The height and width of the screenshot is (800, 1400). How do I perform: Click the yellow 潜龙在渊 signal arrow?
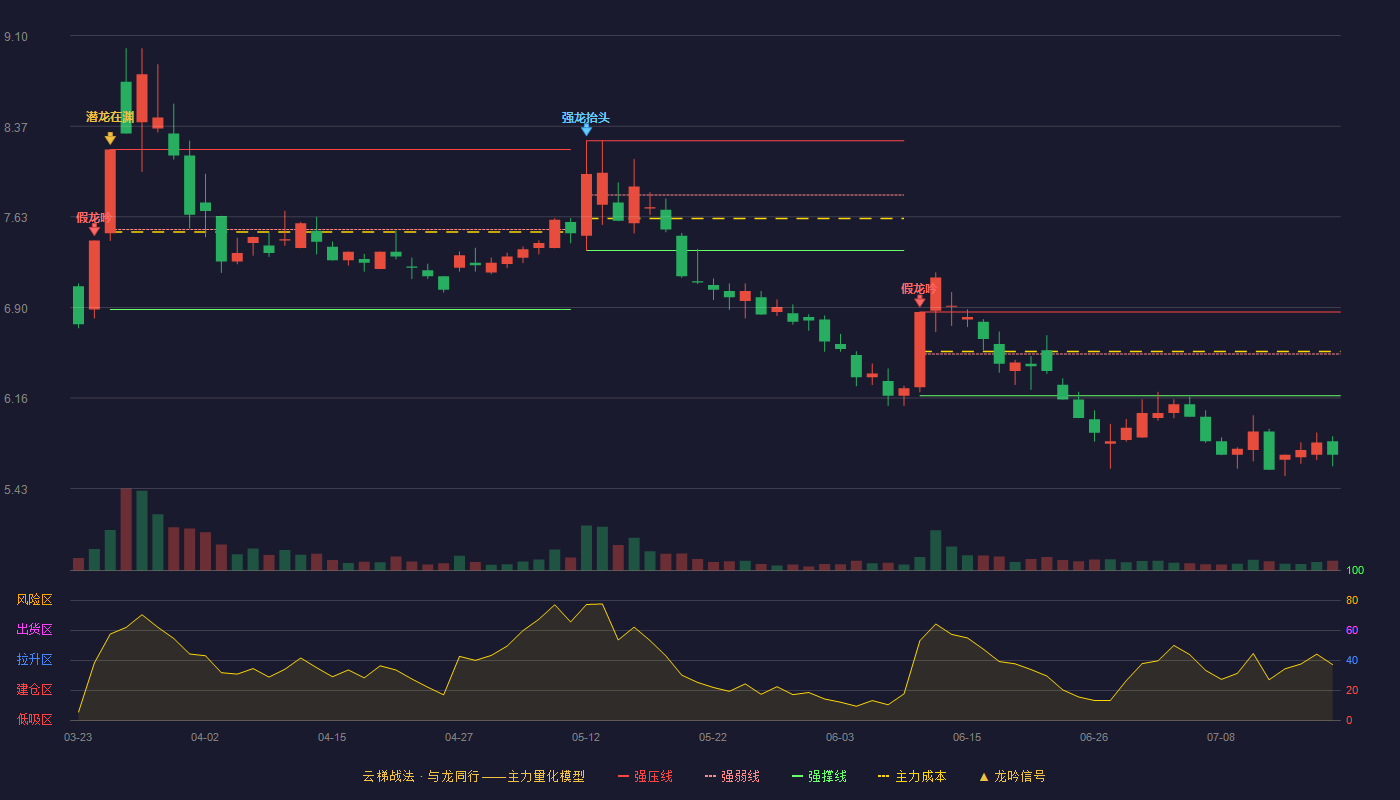[x=110, y=138]
